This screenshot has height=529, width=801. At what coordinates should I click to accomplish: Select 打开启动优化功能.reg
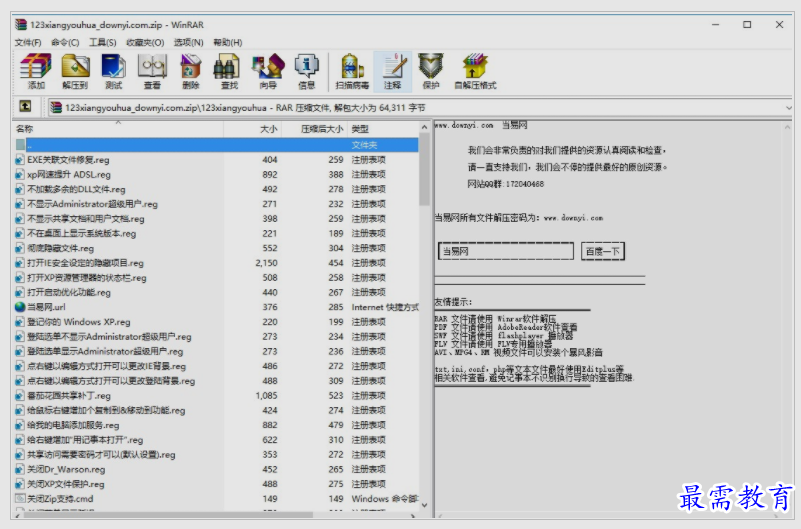[69, 293]
